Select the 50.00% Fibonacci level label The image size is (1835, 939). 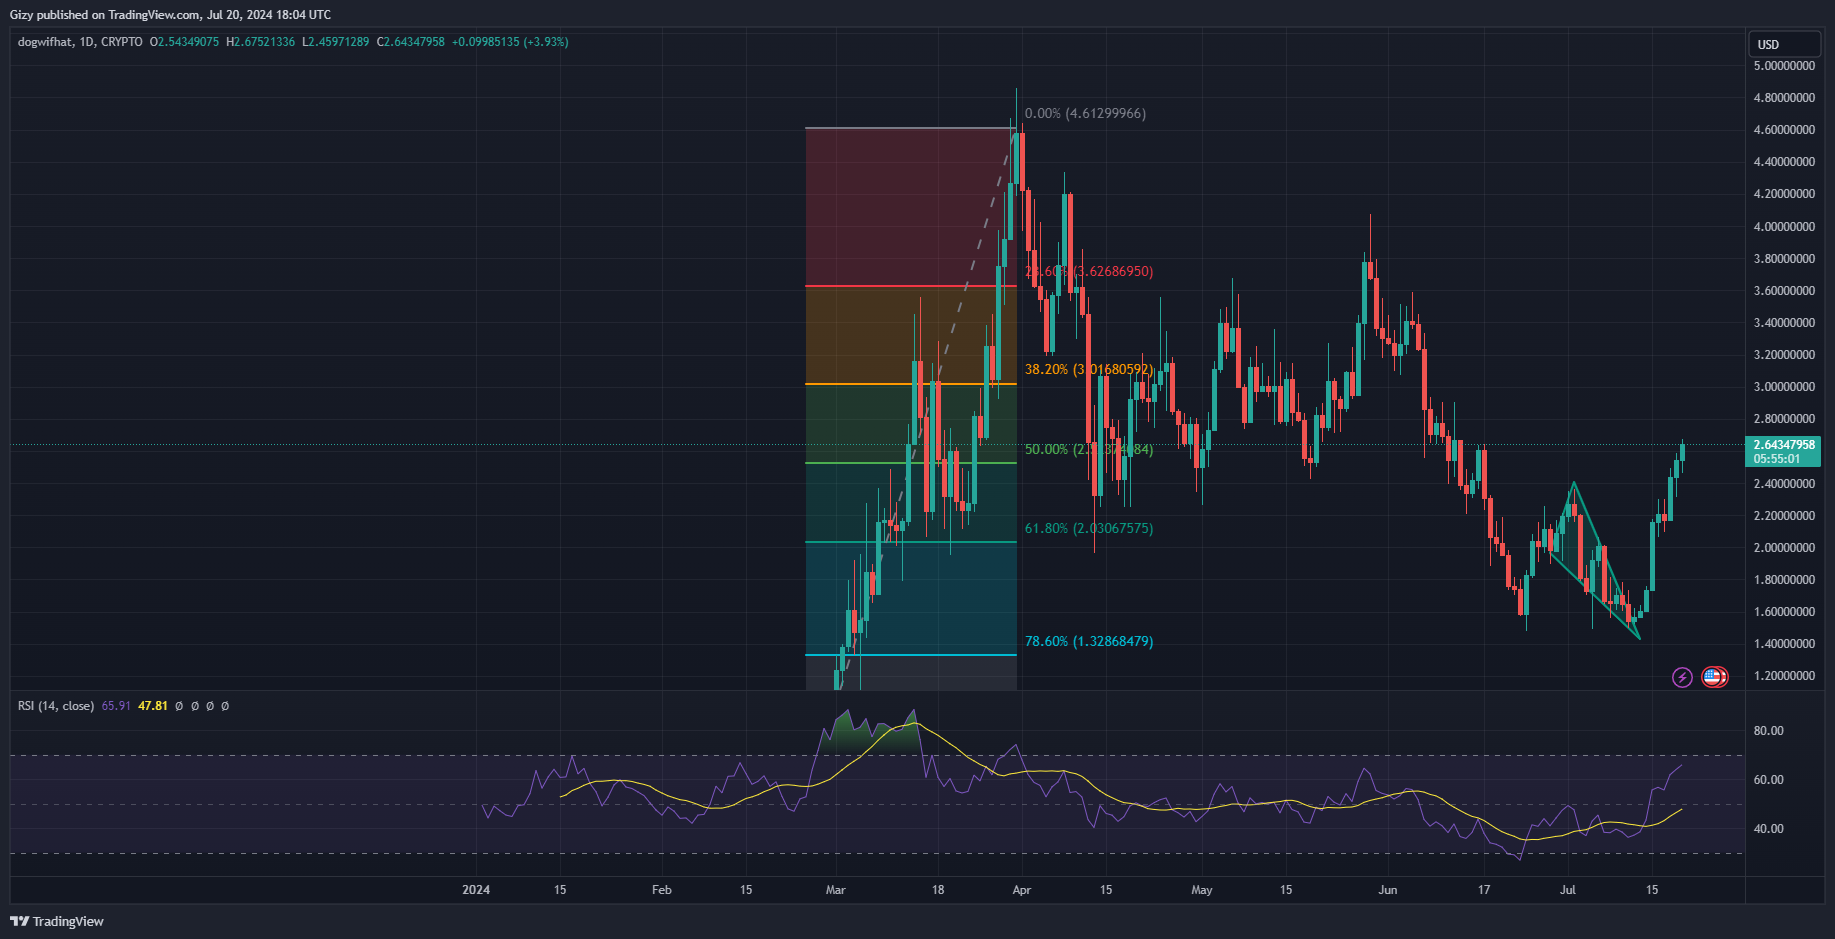click(1089, 449)
